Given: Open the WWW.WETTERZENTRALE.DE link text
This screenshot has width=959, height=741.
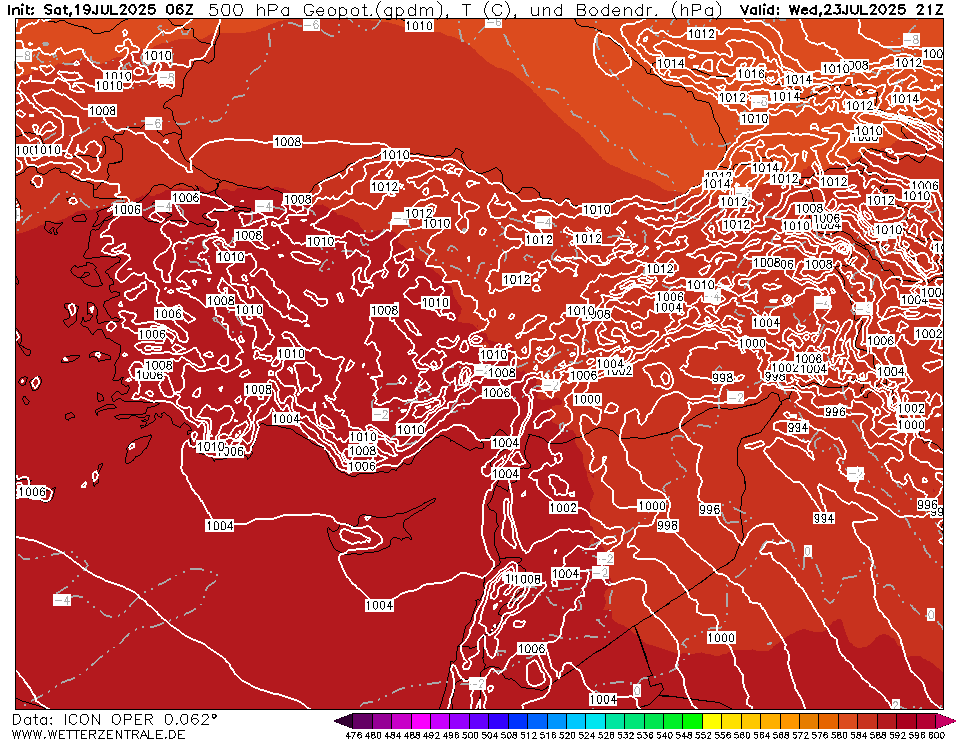Looking at the screenshot, I should pyautogui.click(x=98, y=734).
